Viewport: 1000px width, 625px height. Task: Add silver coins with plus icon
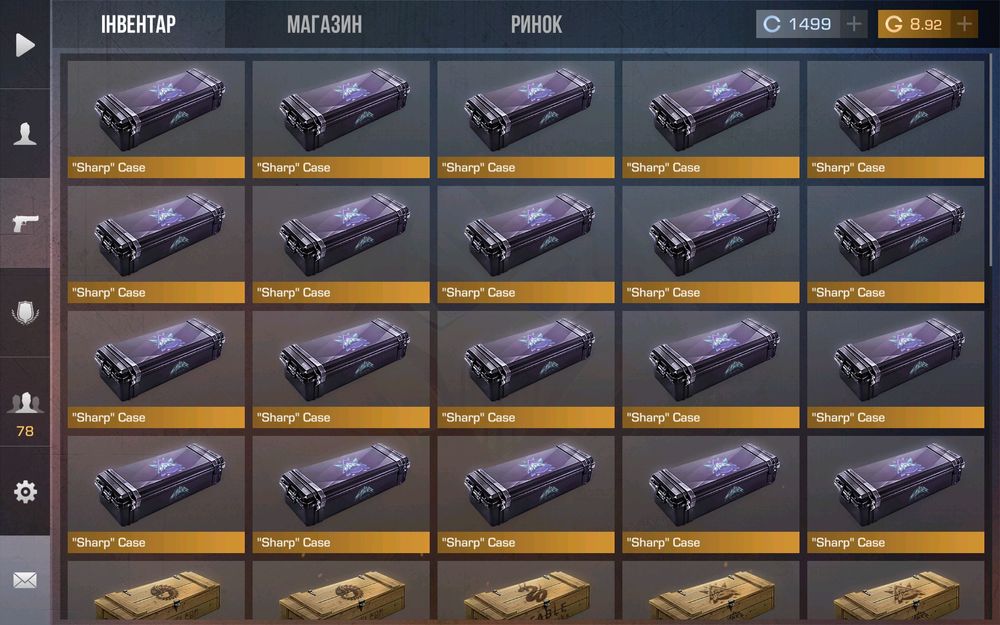click(853, 24)
